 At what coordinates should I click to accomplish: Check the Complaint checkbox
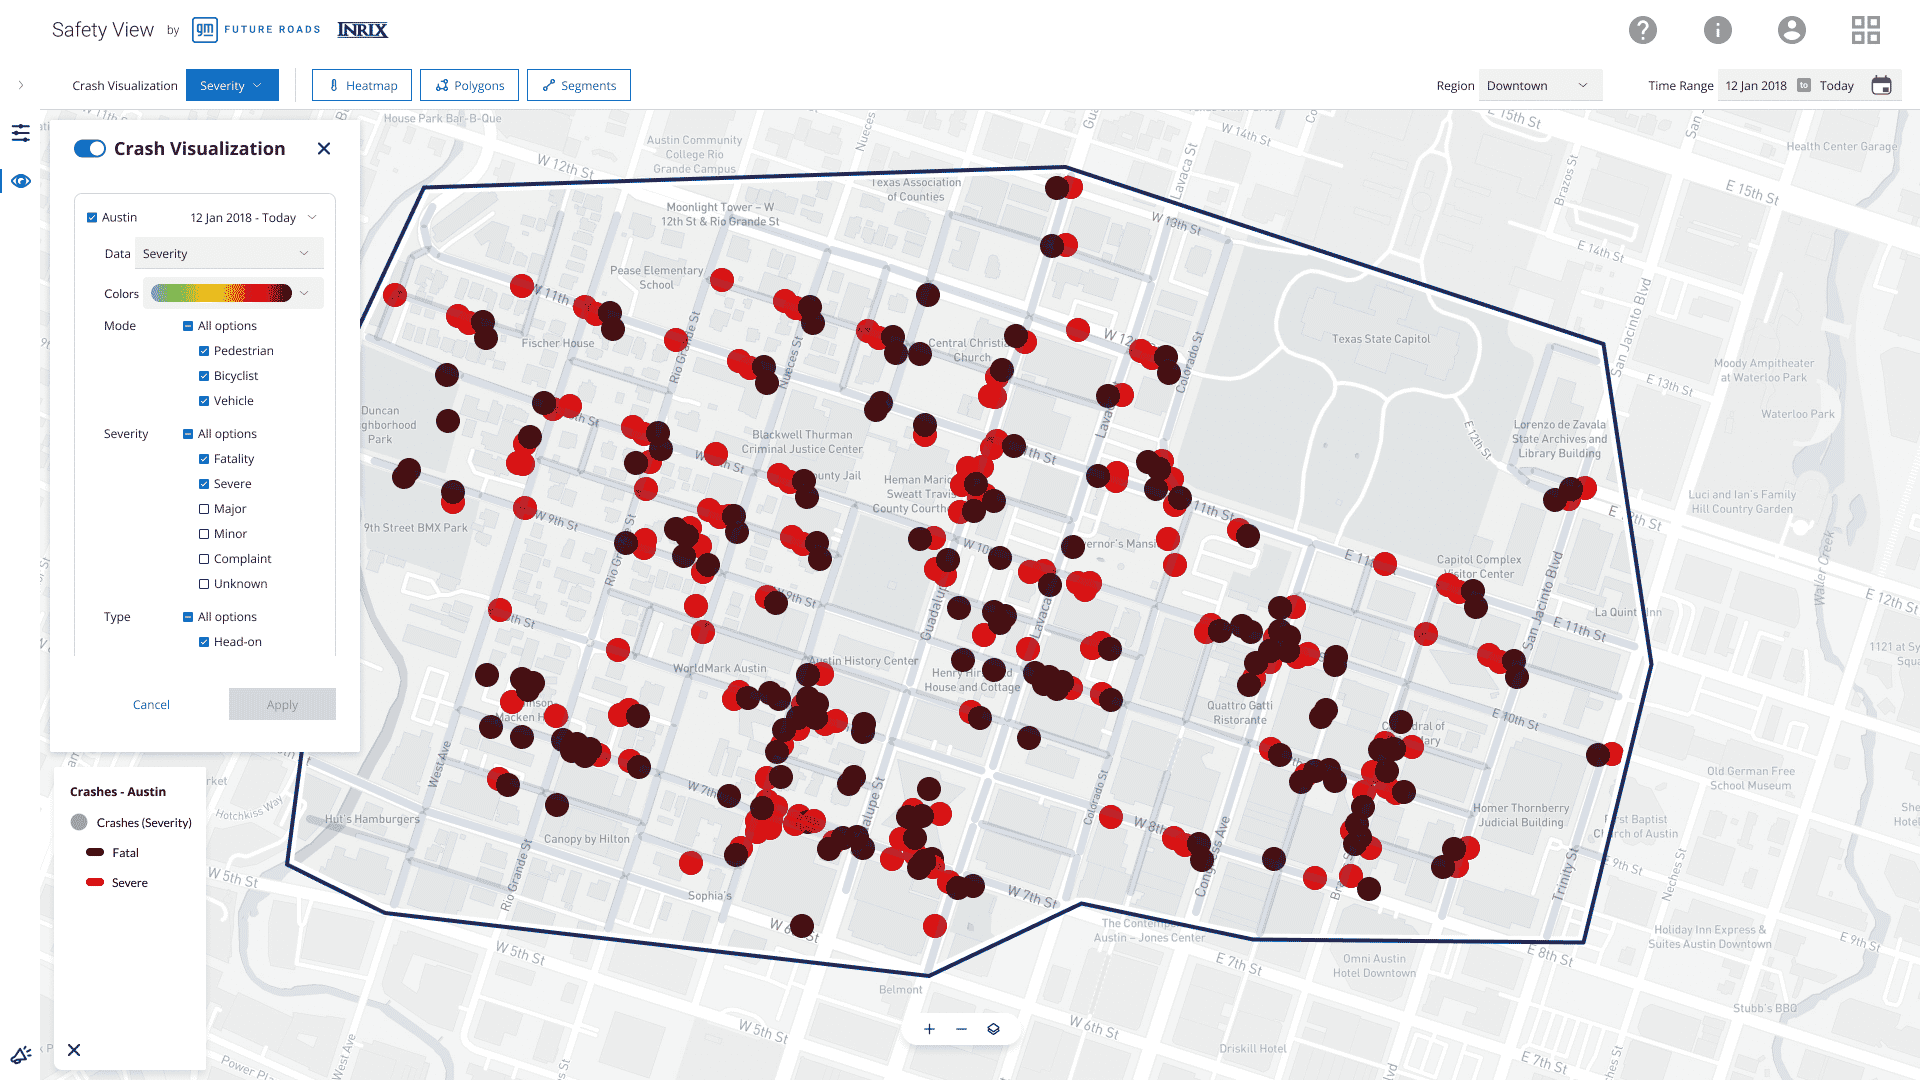click(204, 559)
